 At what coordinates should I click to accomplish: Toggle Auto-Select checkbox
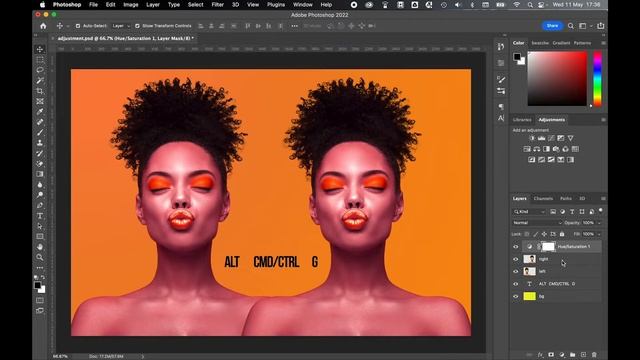pyautogui.click(x=78, y=26)
